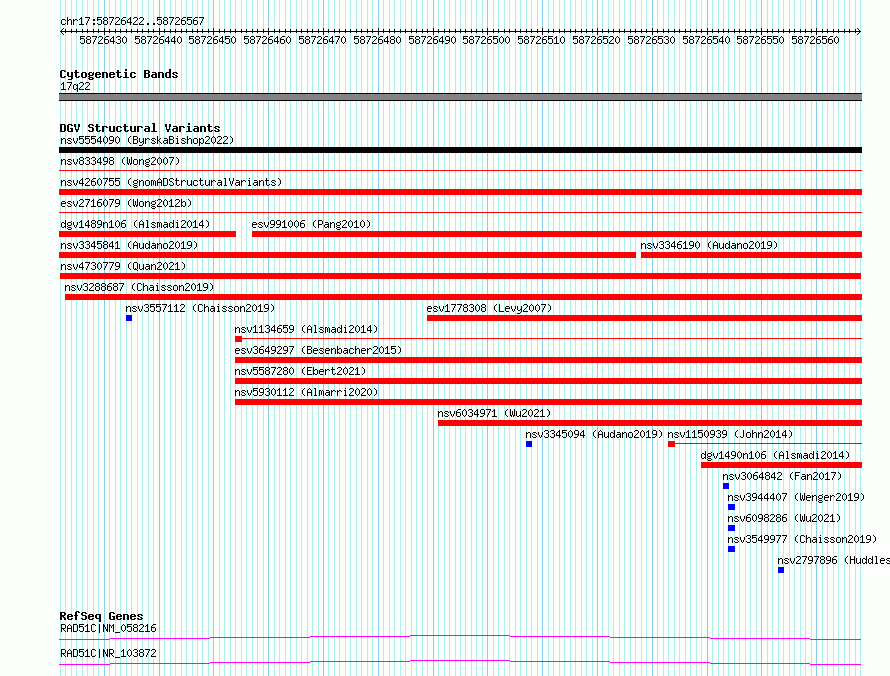Select nsv4730779 (Quan2021) variant label
This screenshot has height=676, width=890.
coord(123,266)
